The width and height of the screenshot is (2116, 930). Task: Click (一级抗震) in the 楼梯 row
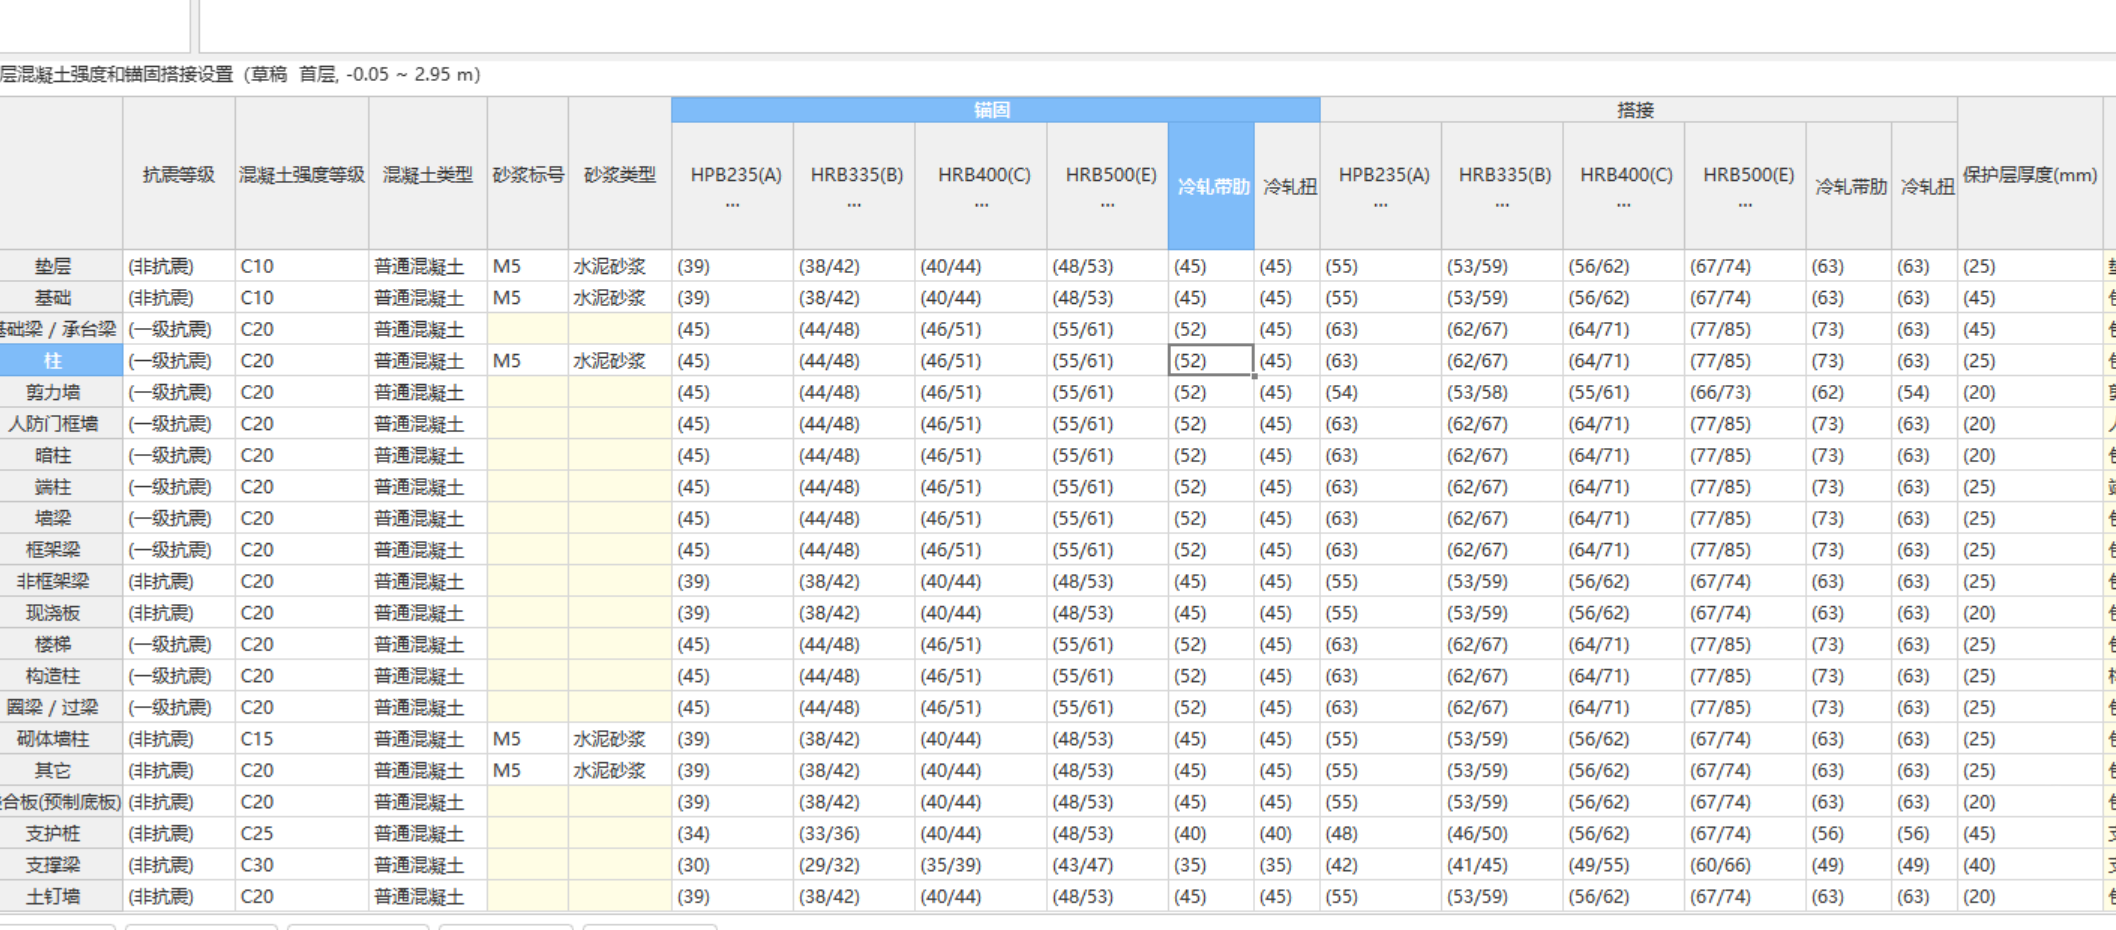click(179, 644)
